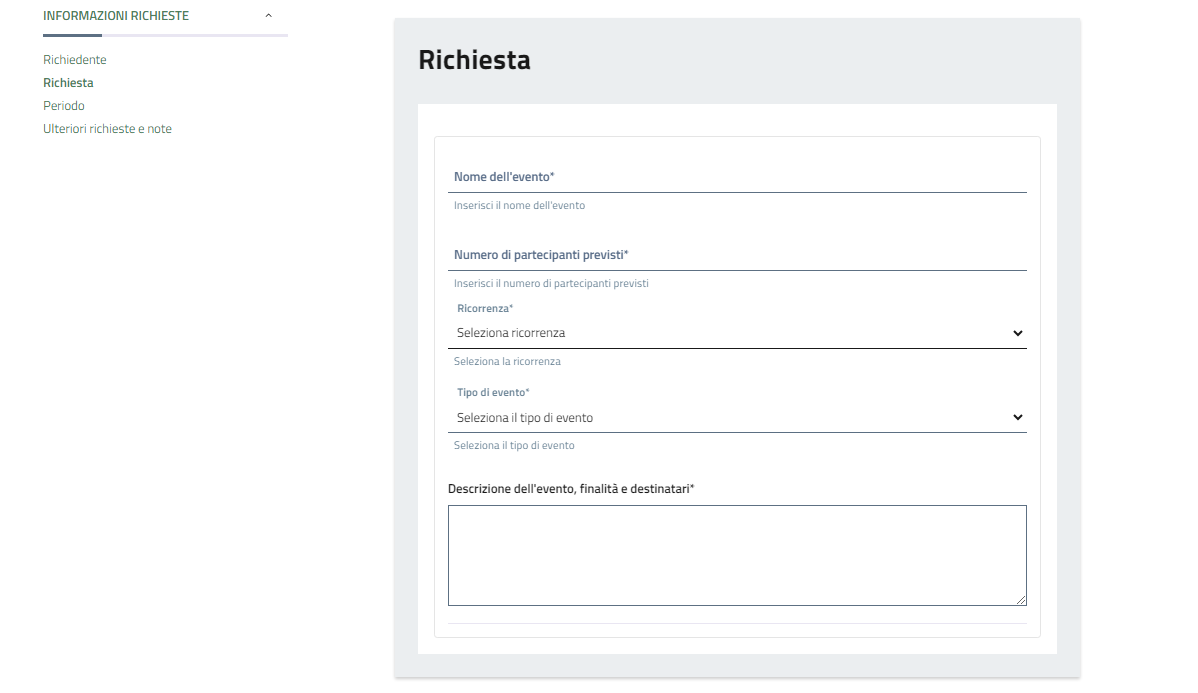
Task: Collapse the Informazioni Richieste chevron
Action: 268,16
